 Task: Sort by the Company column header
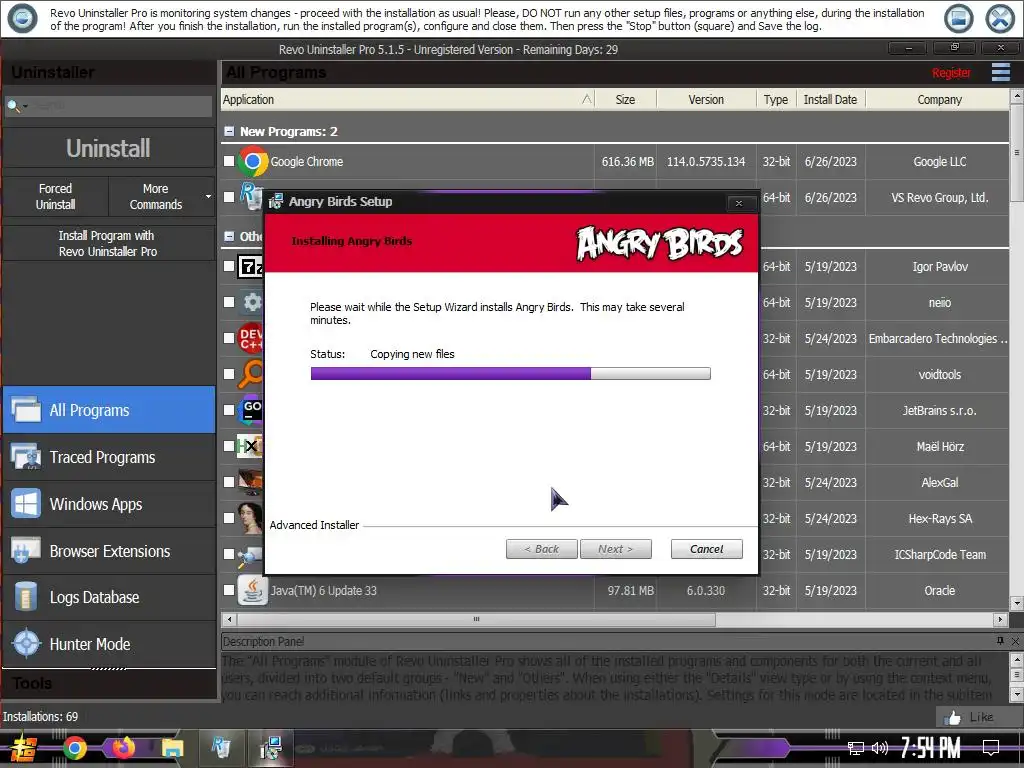[x=938, y=99]
